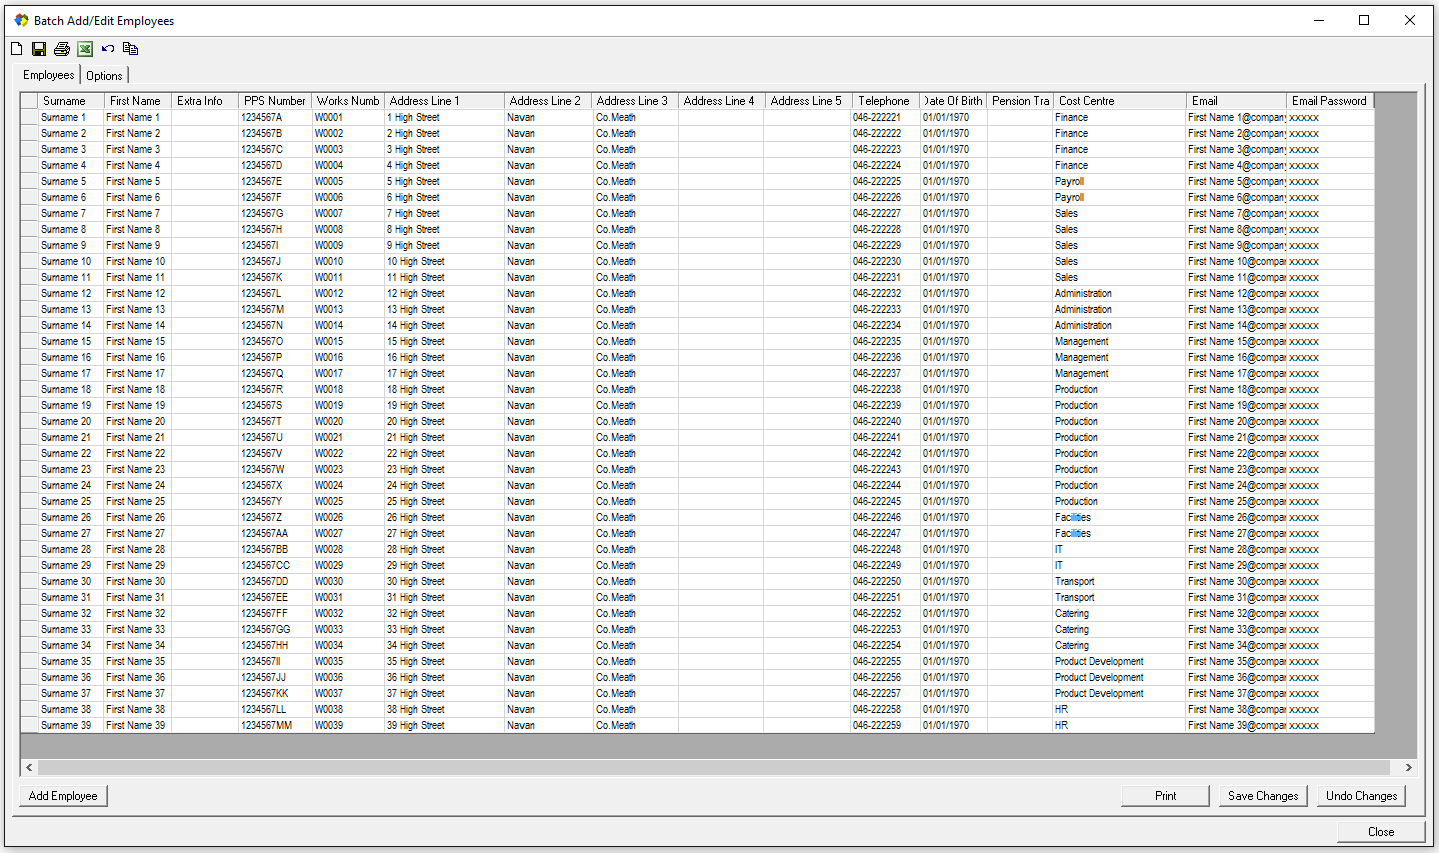This screenshot has width=1439, height=853.
Task: Click the Close button at bottom right
Action: pos(1380,832)
